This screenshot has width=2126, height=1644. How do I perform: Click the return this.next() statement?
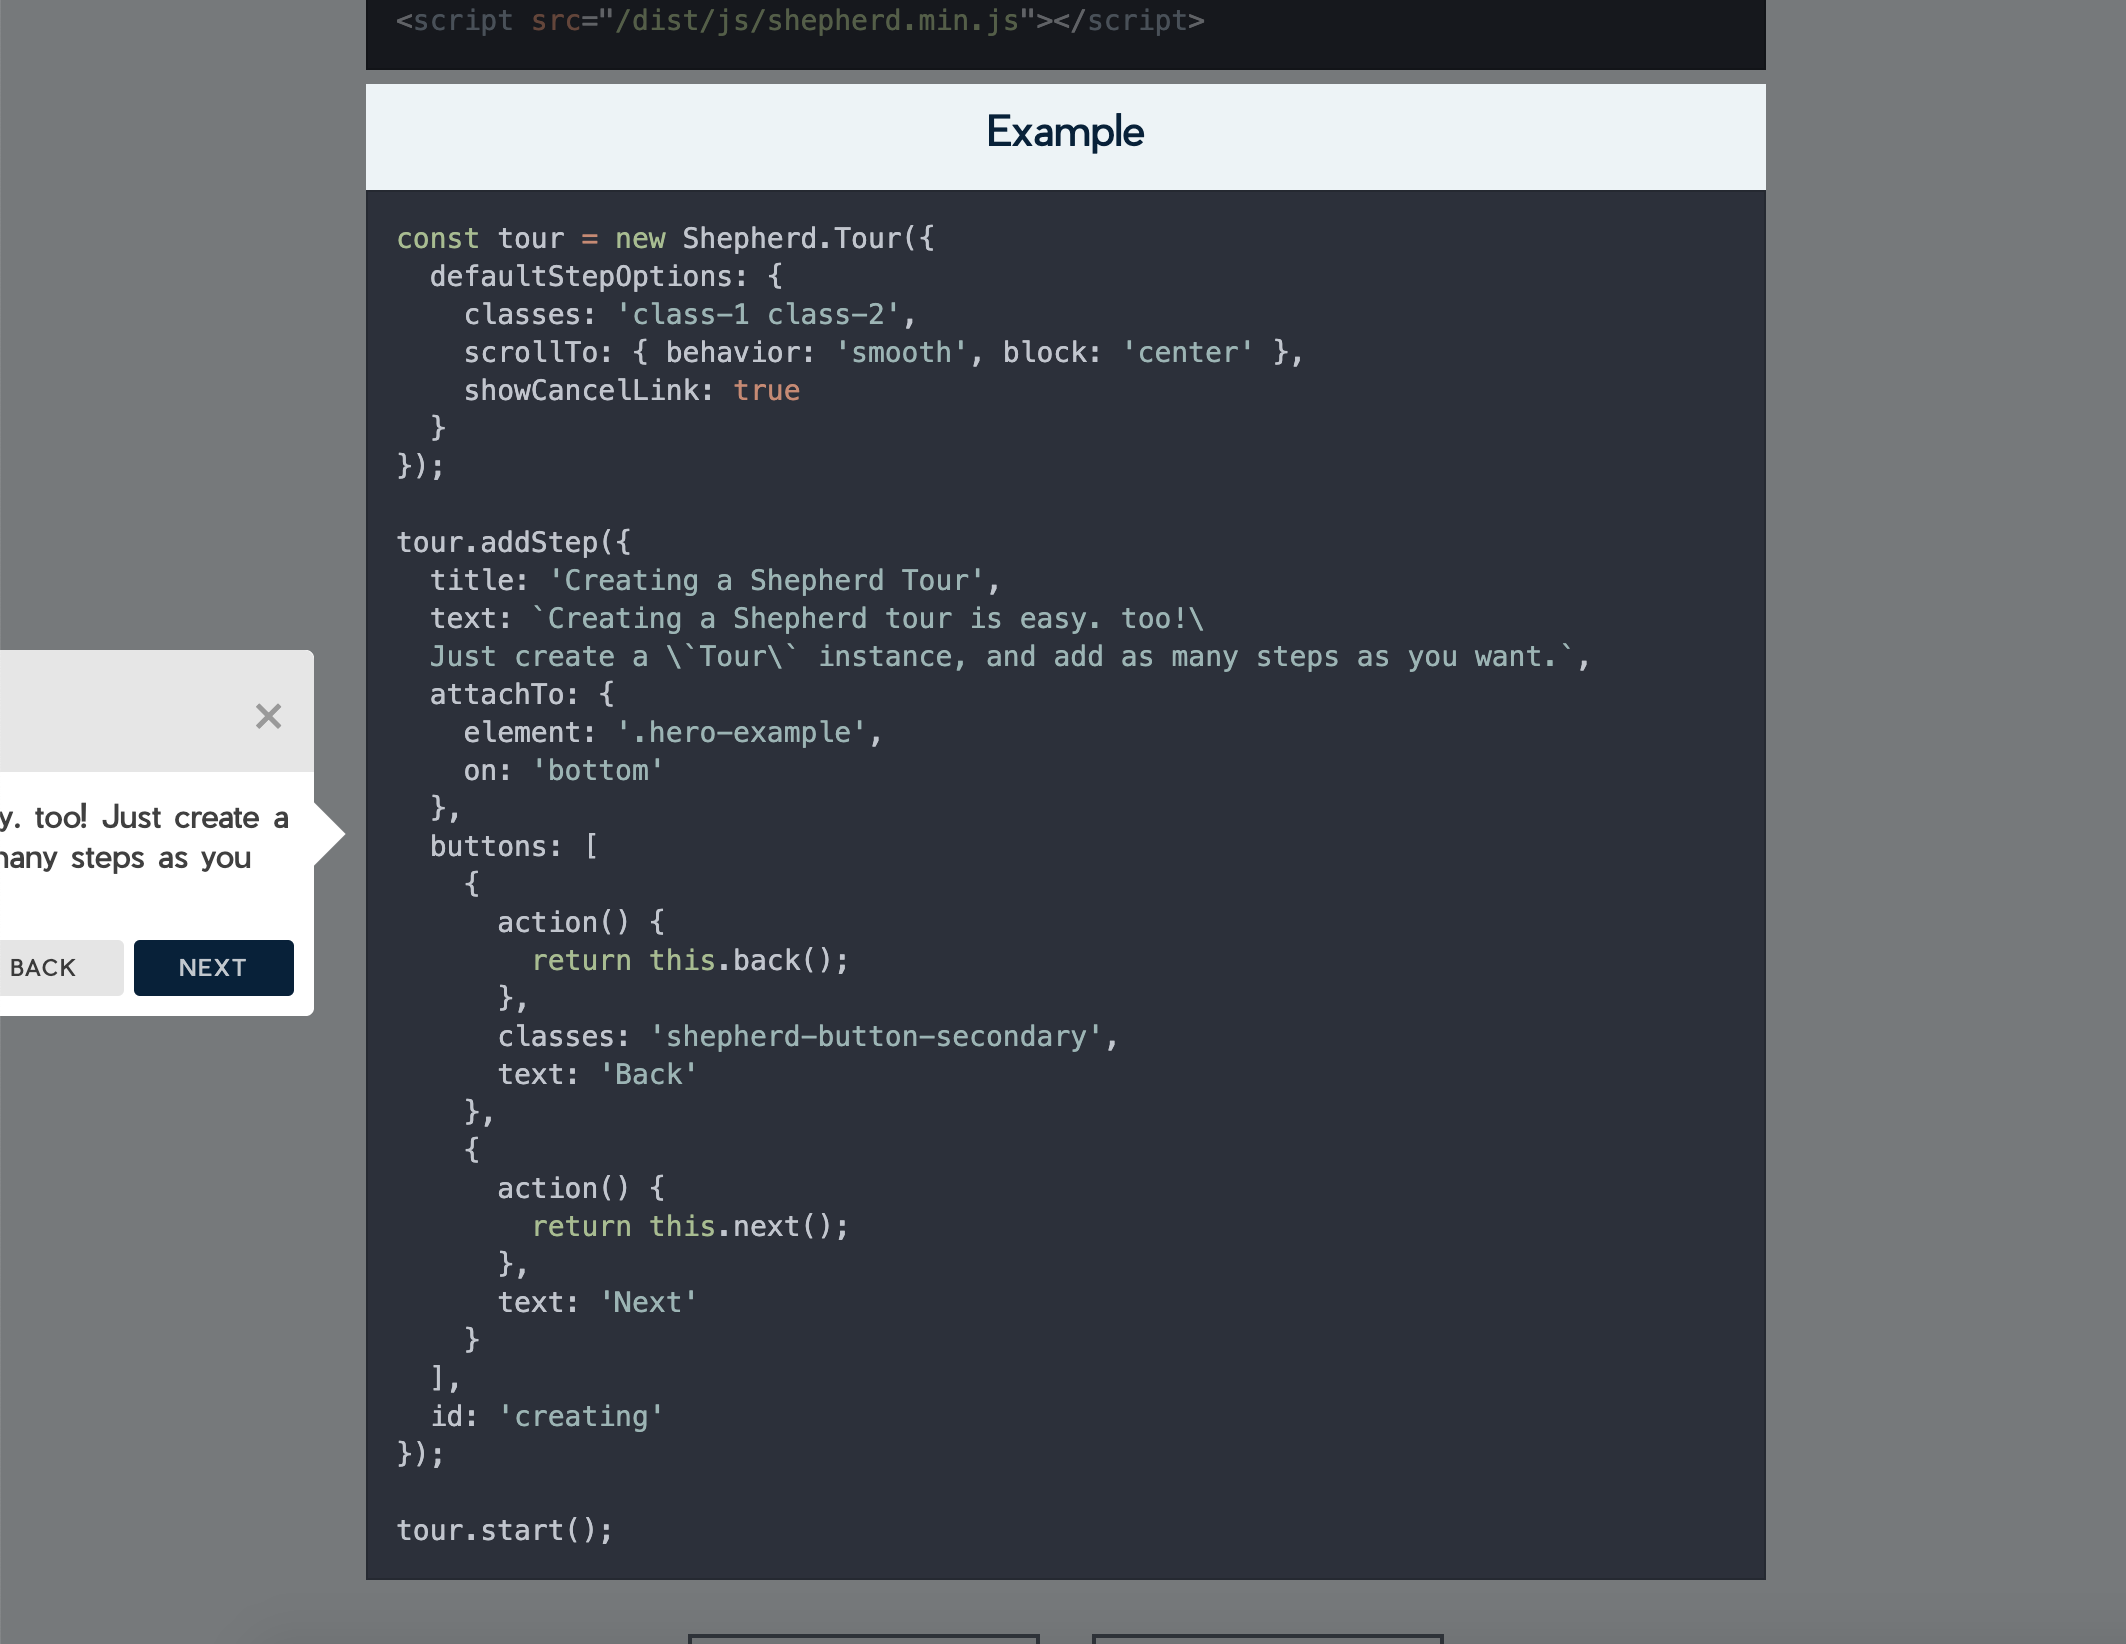(x=692, y=1225)
